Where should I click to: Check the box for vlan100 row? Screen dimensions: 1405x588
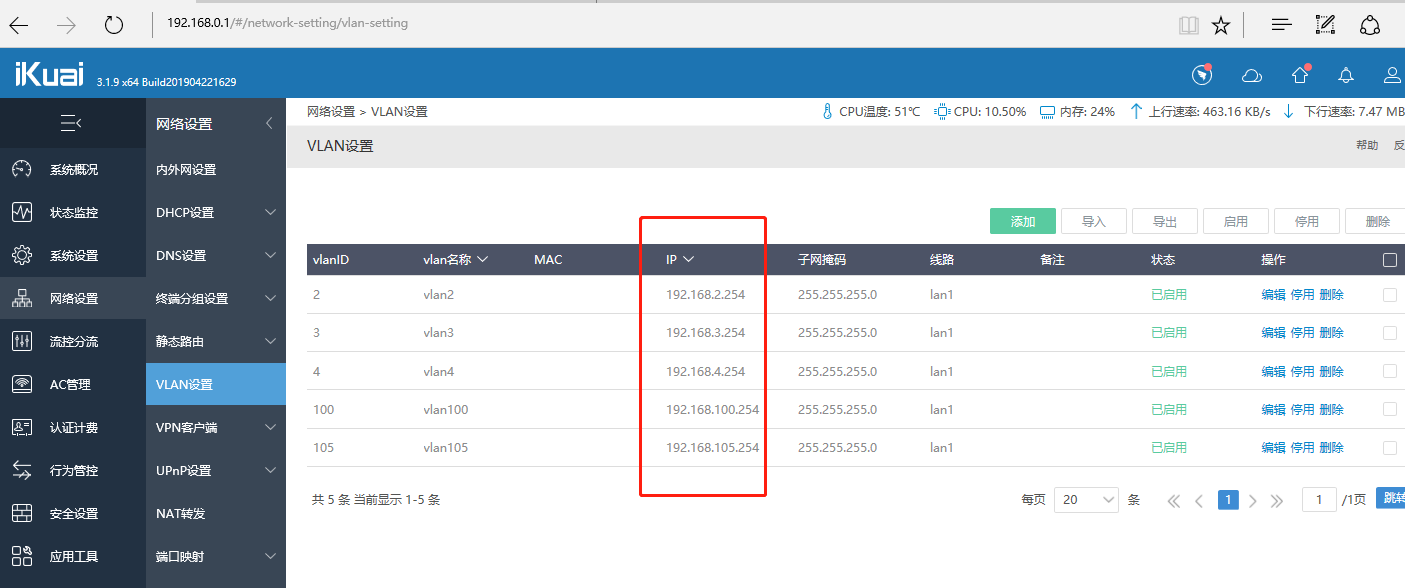[1390, 409]
